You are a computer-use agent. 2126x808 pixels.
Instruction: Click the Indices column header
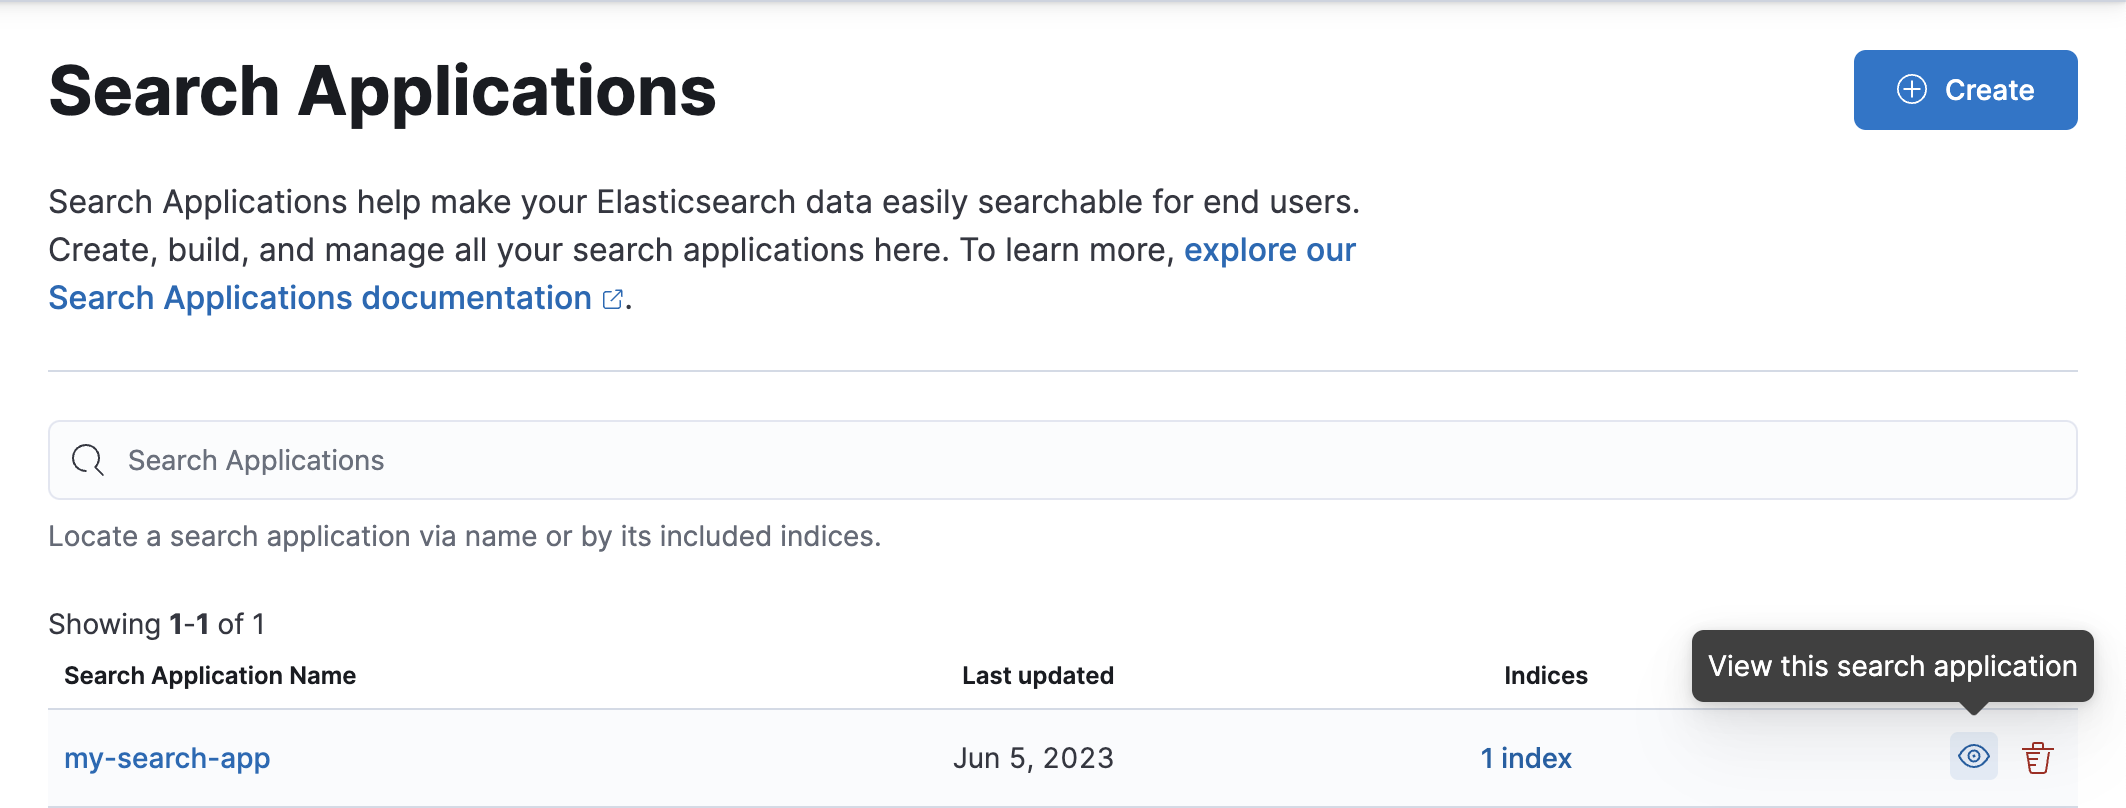tap(1545, 675)
